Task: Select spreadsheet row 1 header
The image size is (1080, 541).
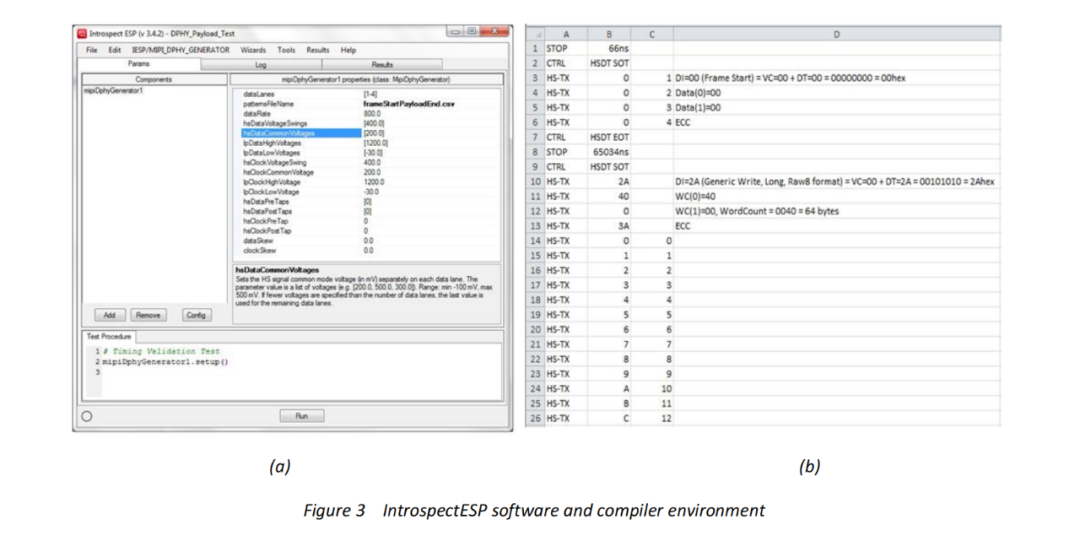Action: pyautogui.click(x=535, y=49)
